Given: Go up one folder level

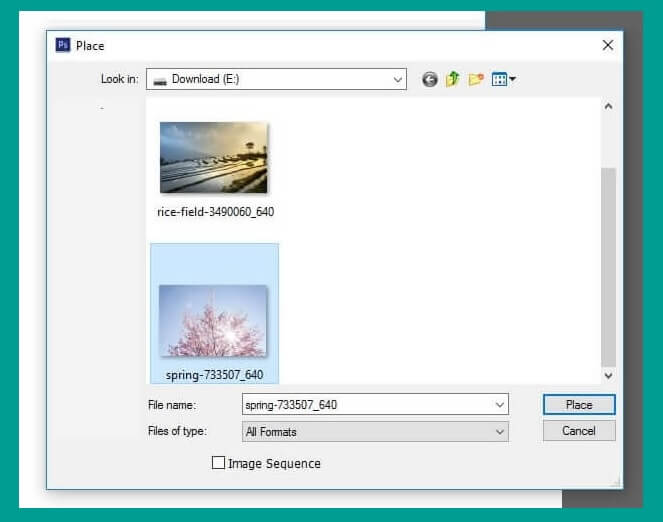Looking at the screenshot, I should click(x=452, y=79).
